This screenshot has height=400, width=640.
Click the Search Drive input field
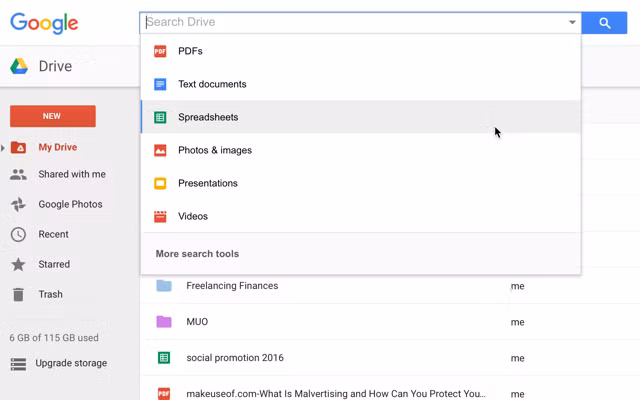coord(350,22)
